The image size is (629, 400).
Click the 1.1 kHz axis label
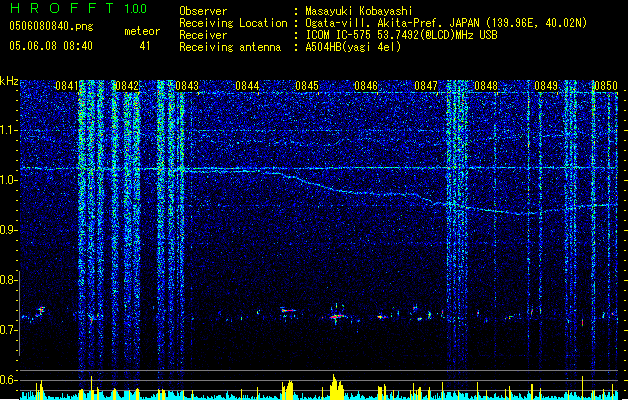[x=7, y=130]
